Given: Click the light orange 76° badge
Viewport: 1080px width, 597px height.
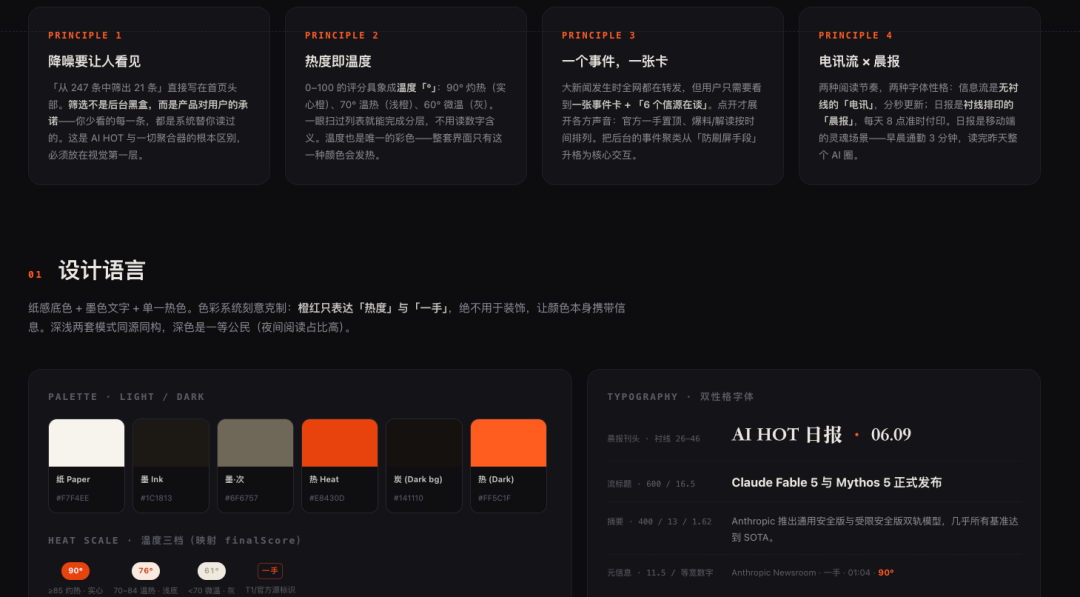Looking at the screenshot, I should point(145,571).
